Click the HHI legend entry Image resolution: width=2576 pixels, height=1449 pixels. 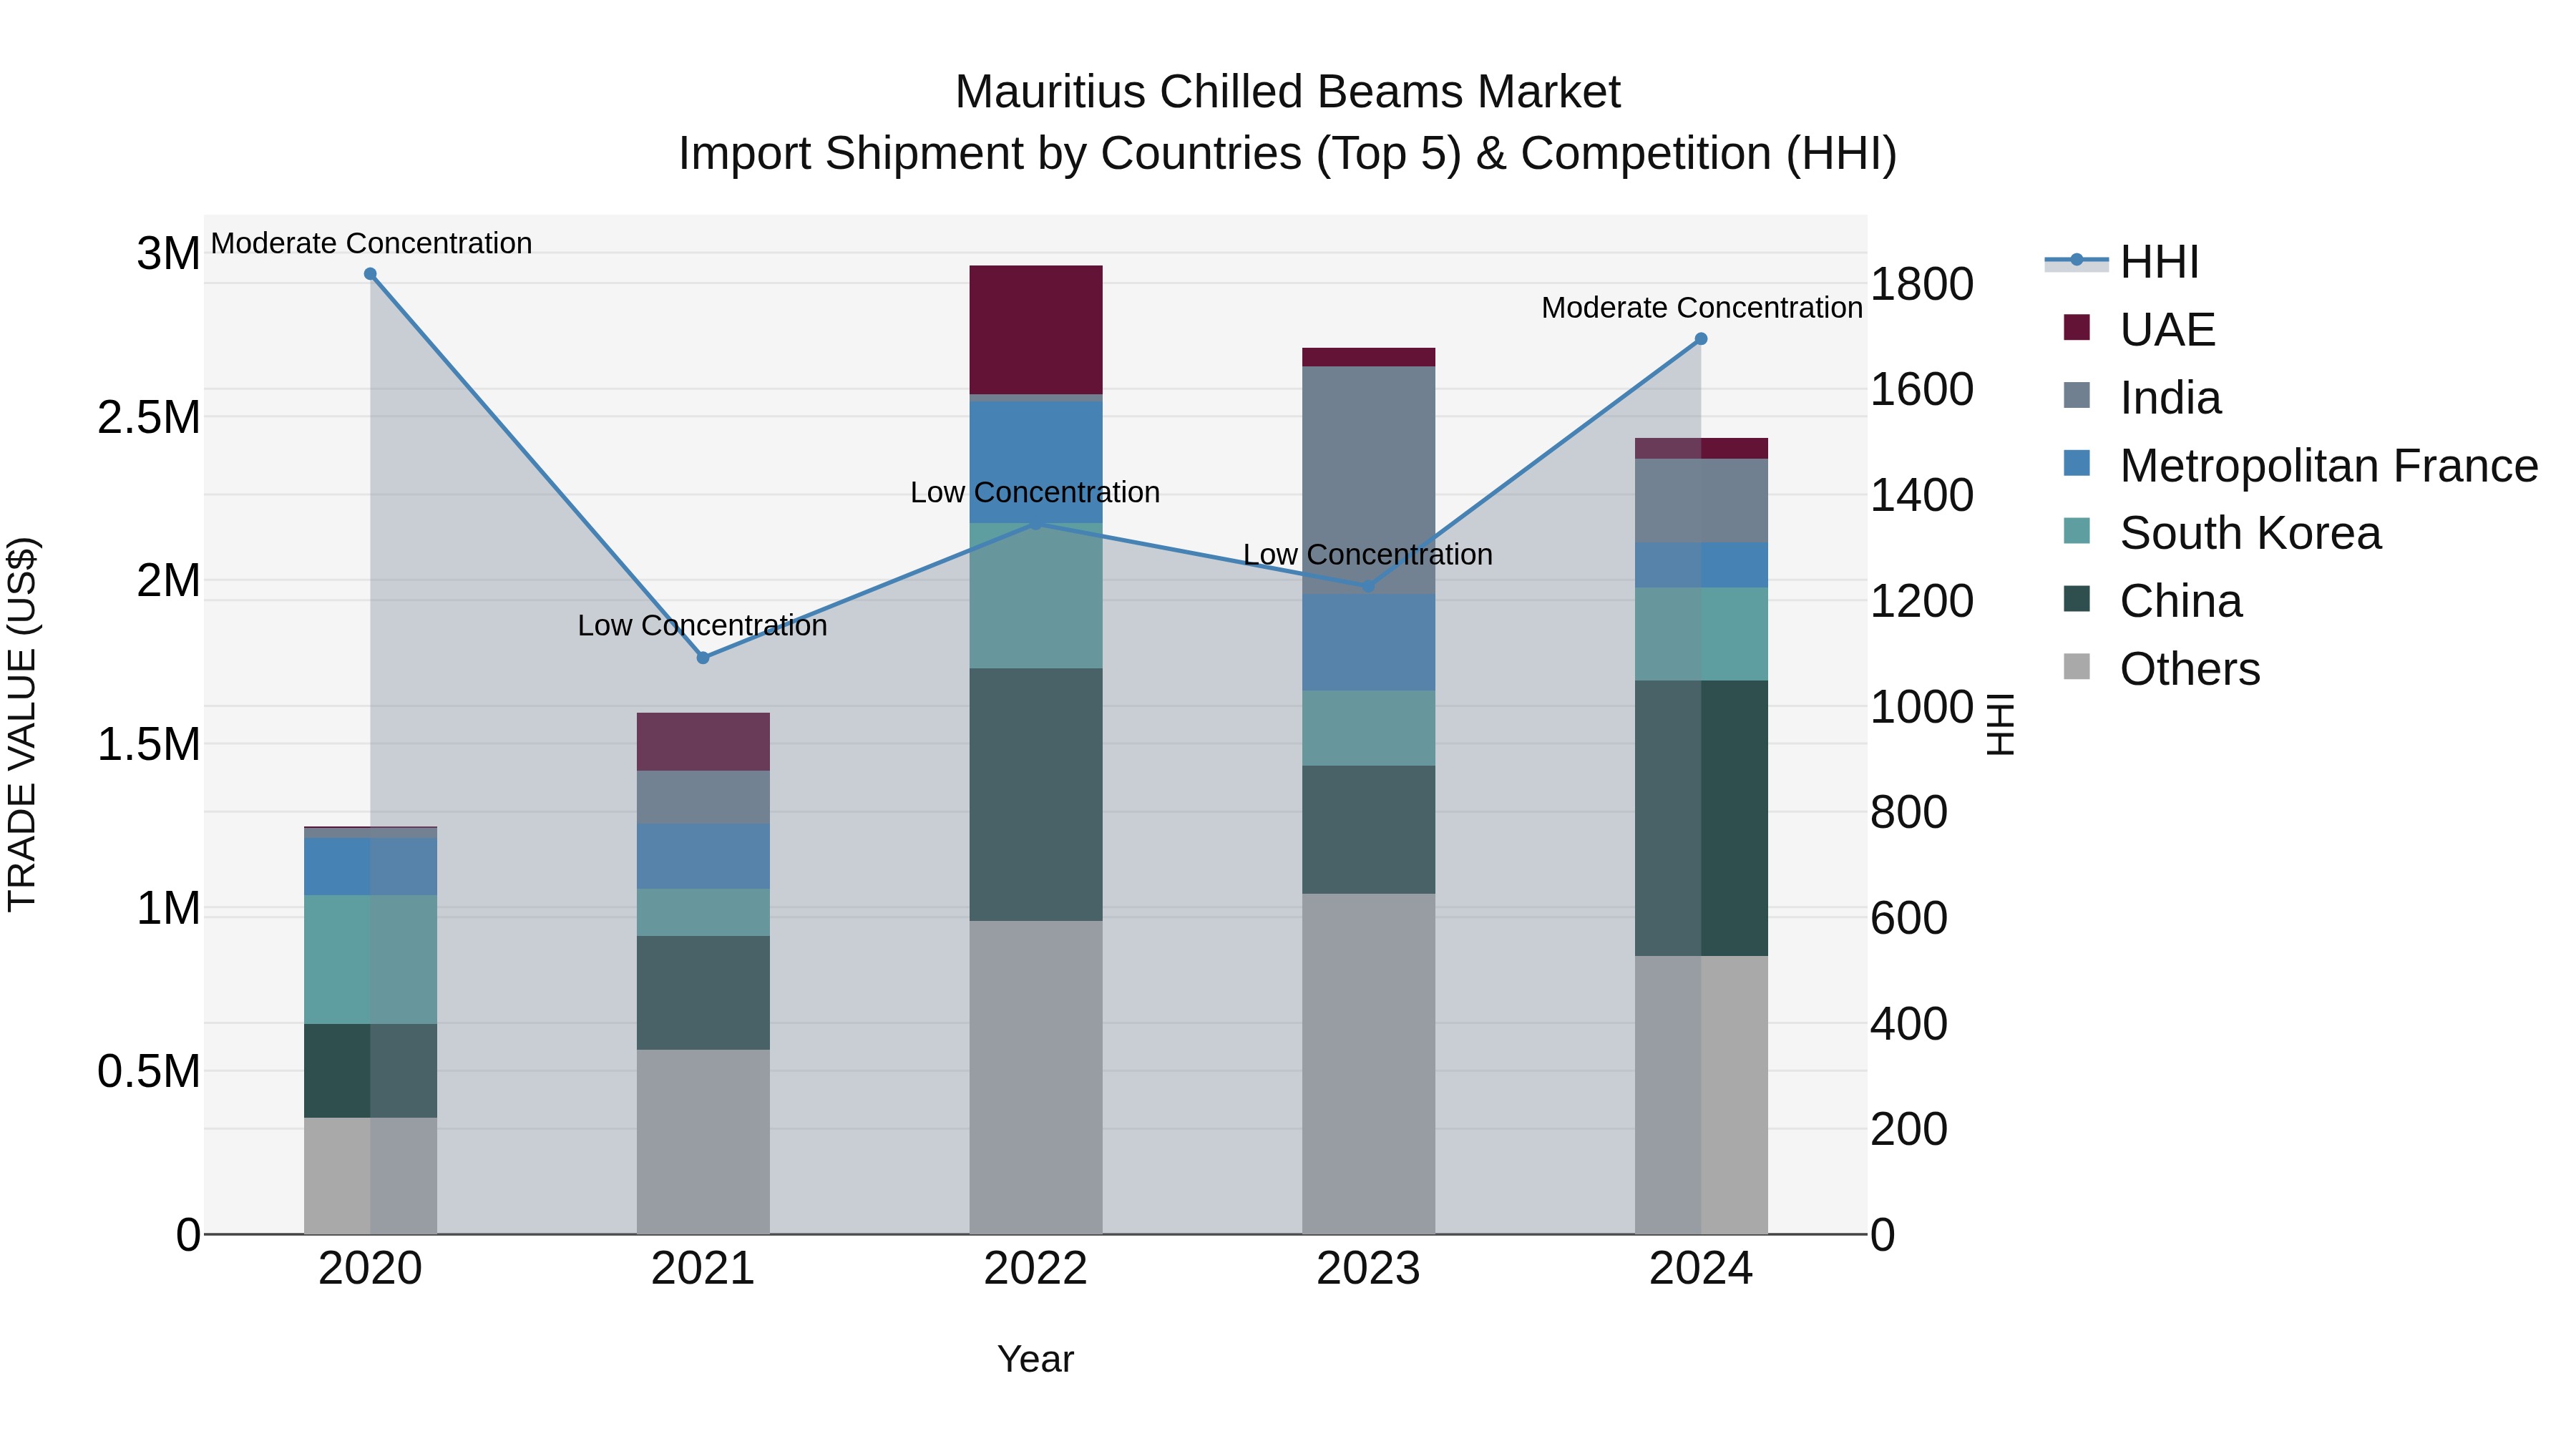pos(2122,262)
